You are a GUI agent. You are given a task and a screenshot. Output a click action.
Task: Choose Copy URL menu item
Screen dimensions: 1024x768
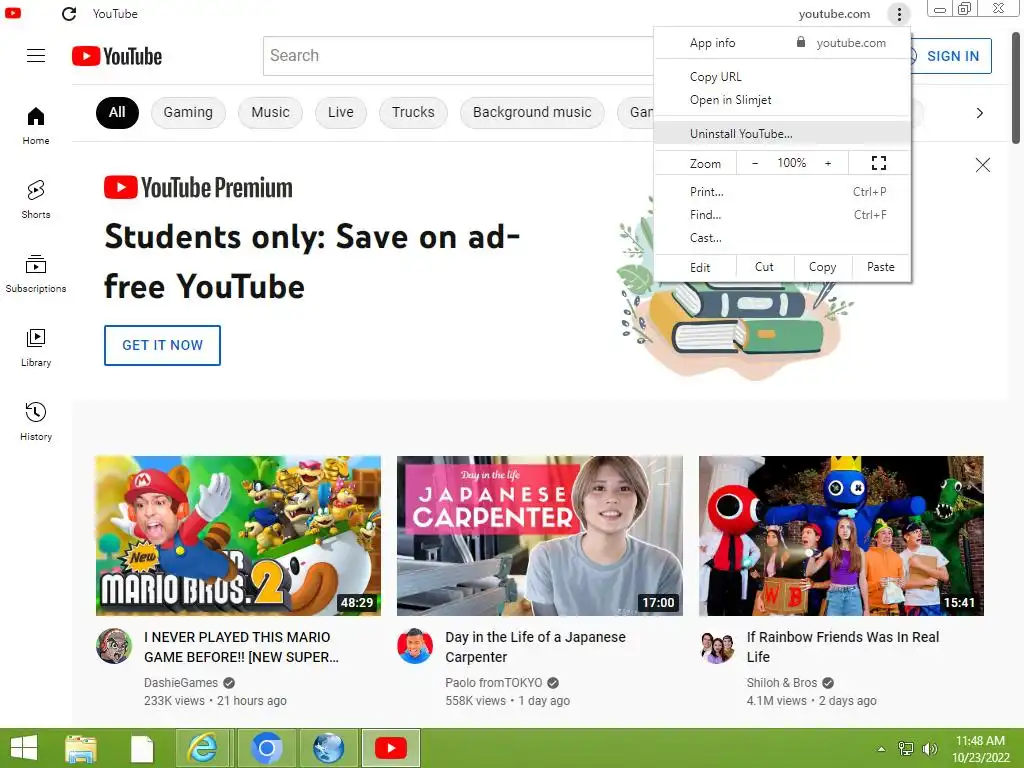pyautogui.click(x=782, y=77)
